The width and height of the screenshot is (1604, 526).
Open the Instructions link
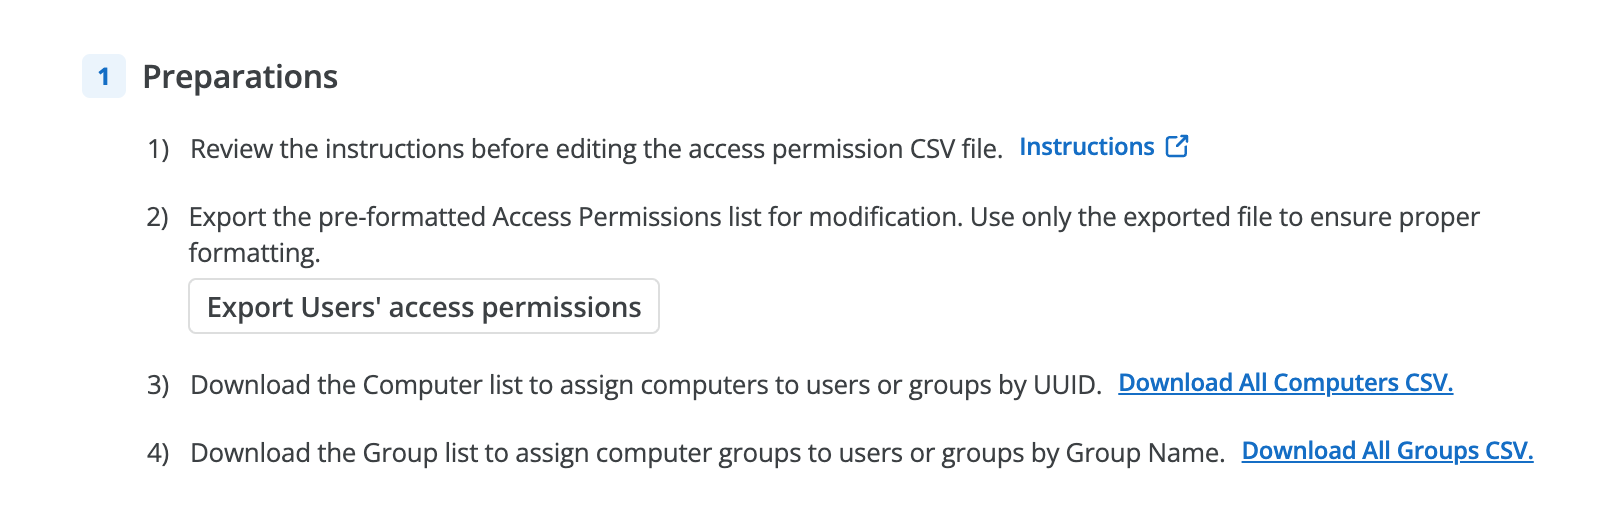click(1086, 146)
